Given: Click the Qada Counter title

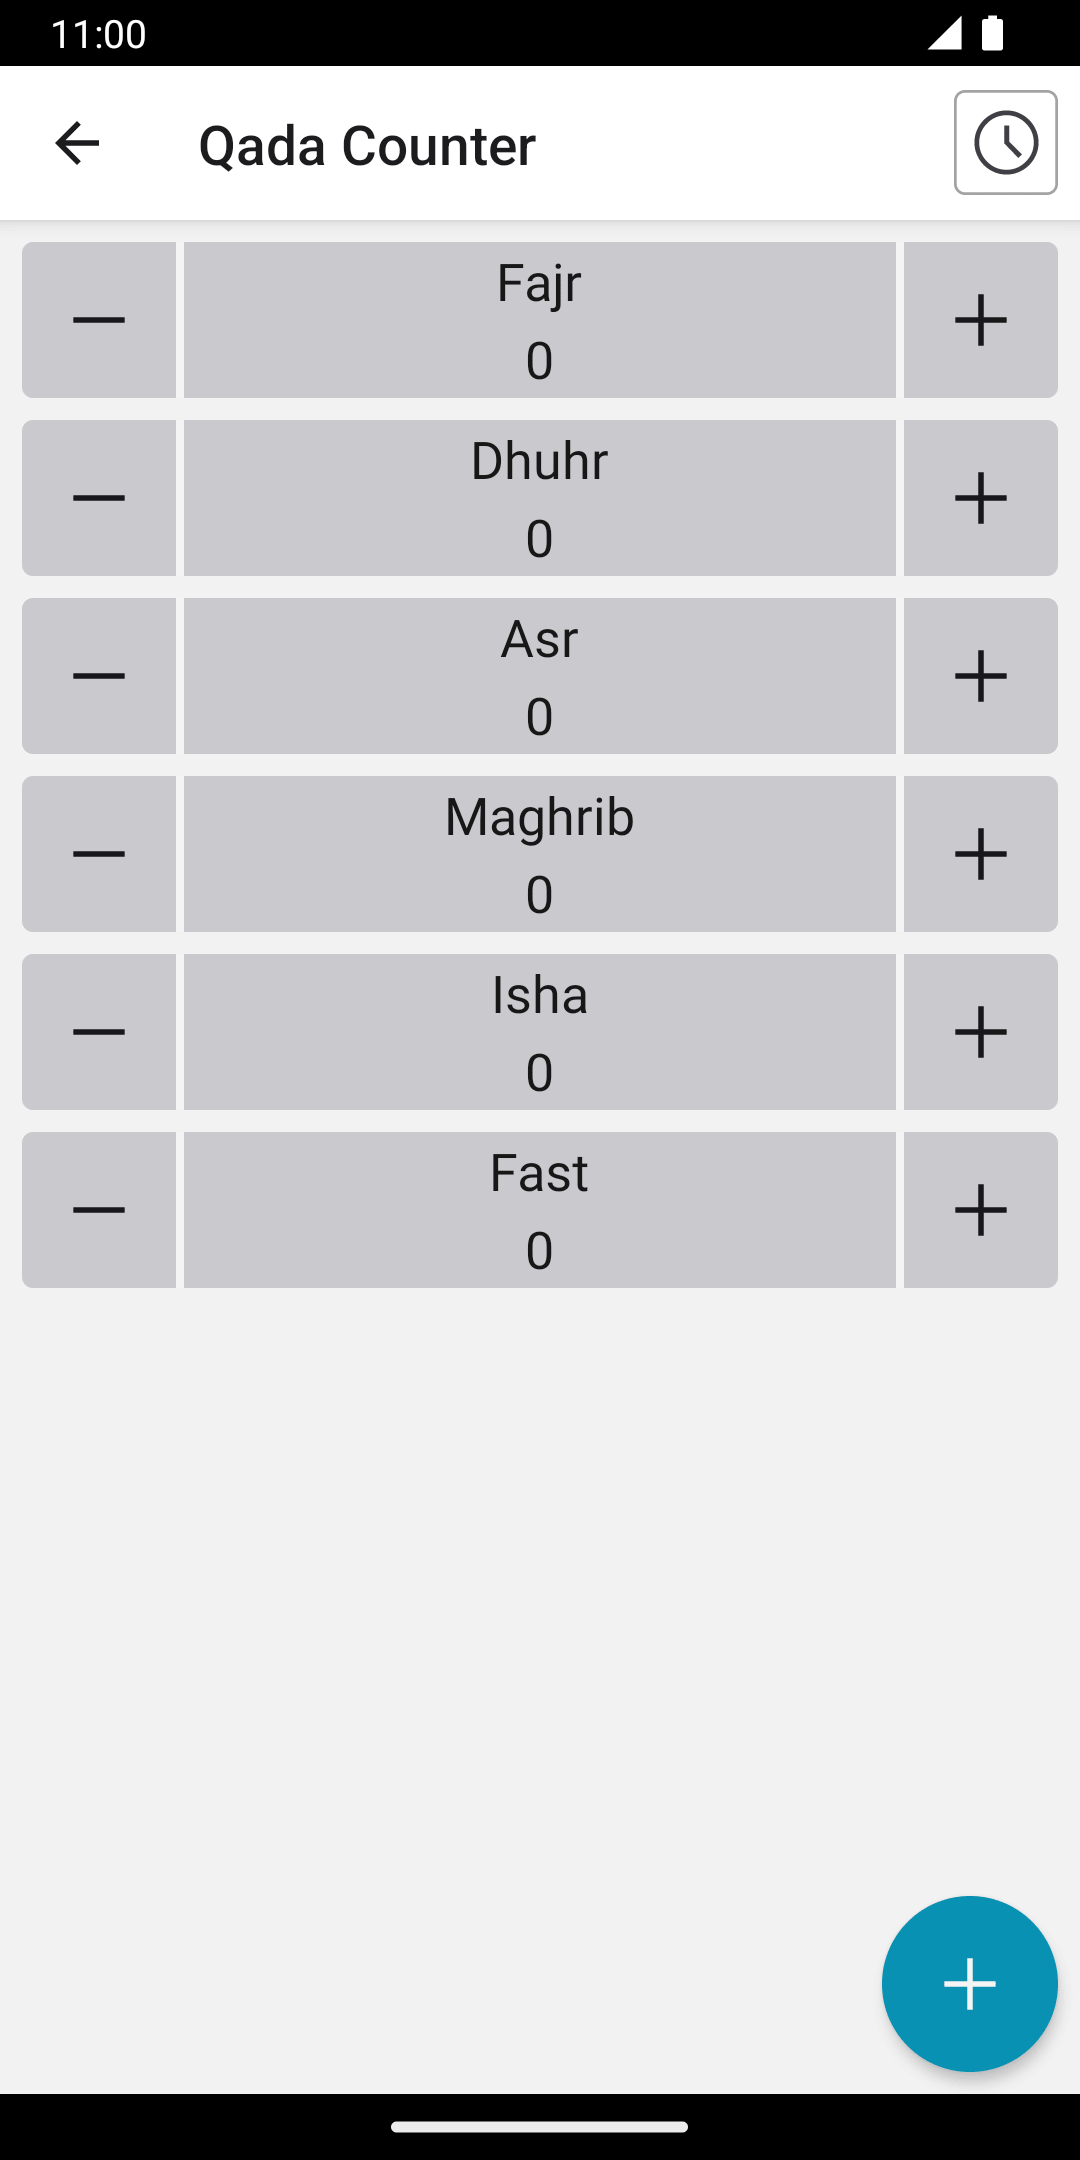Looking at the screenshot, I should (367, 145).
